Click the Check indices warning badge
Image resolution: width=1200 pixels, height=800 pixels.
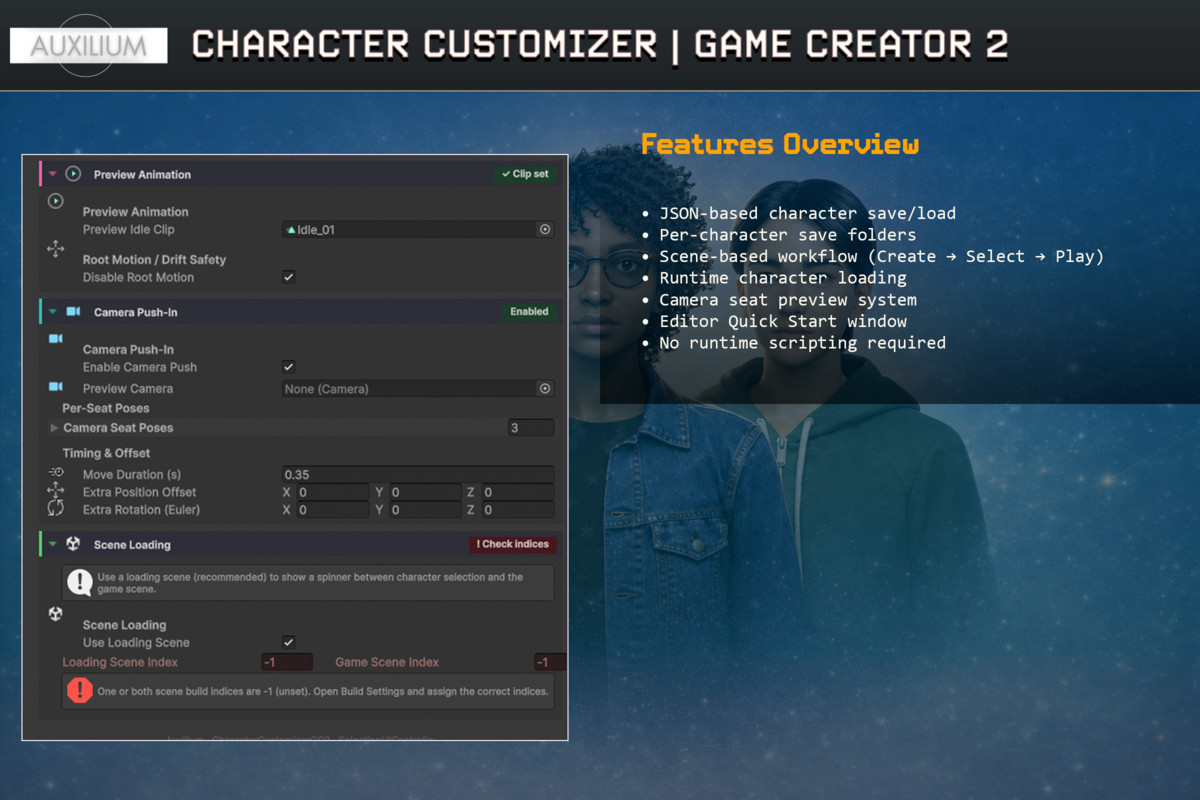coord(513,544)
